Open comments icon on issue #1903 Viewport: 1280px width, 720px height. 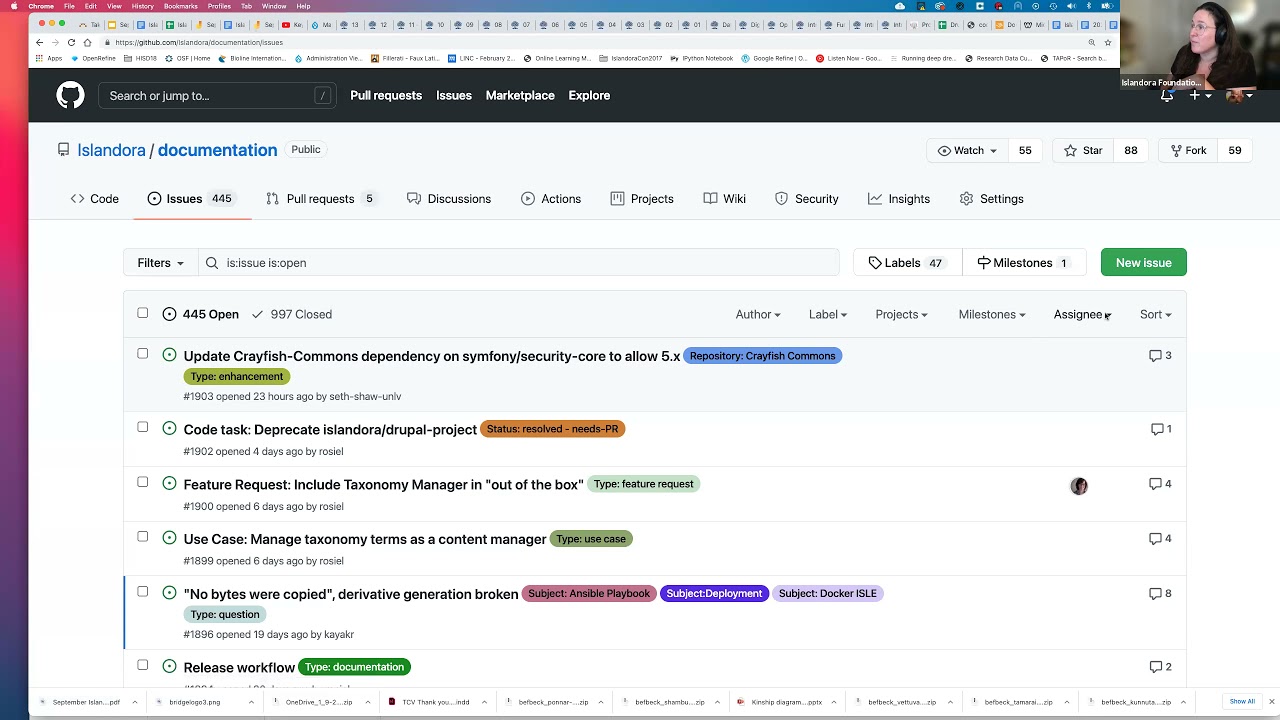pyautogui.click(x=1160, y=356)
